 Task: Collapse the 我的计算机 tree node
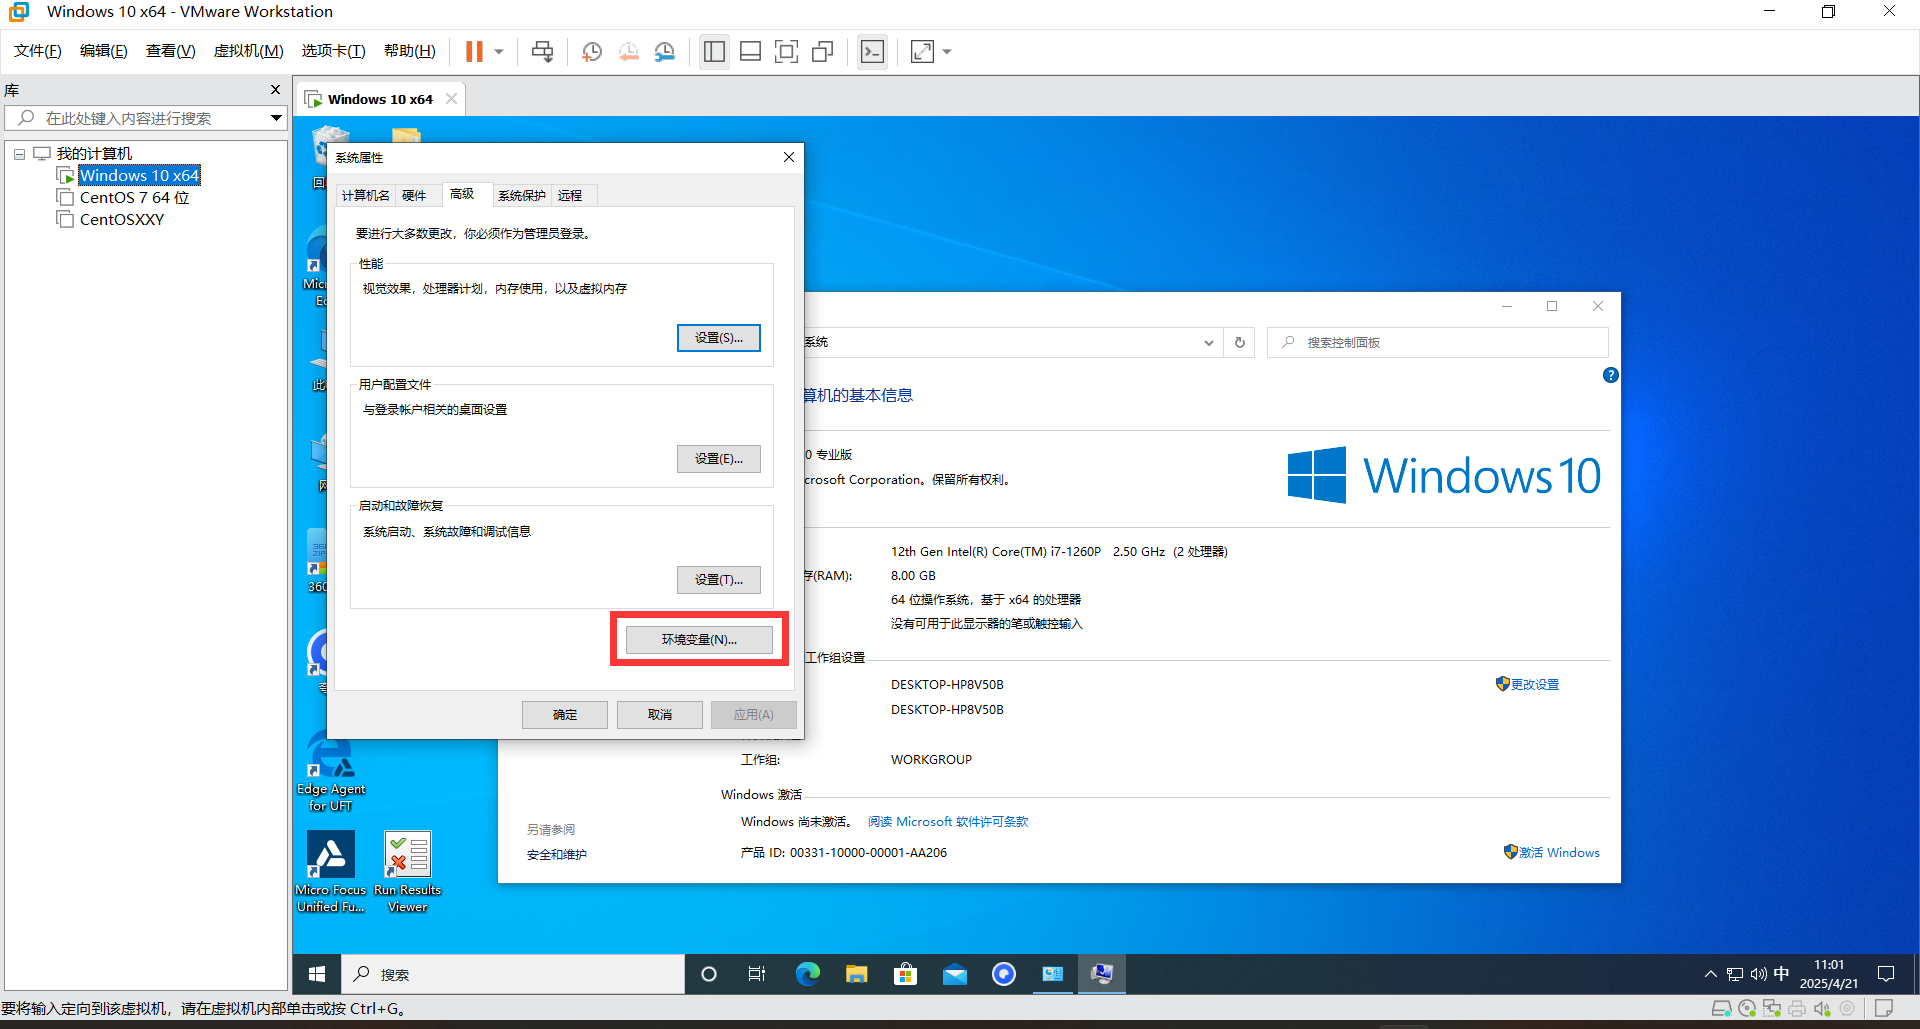pos(19,154)
